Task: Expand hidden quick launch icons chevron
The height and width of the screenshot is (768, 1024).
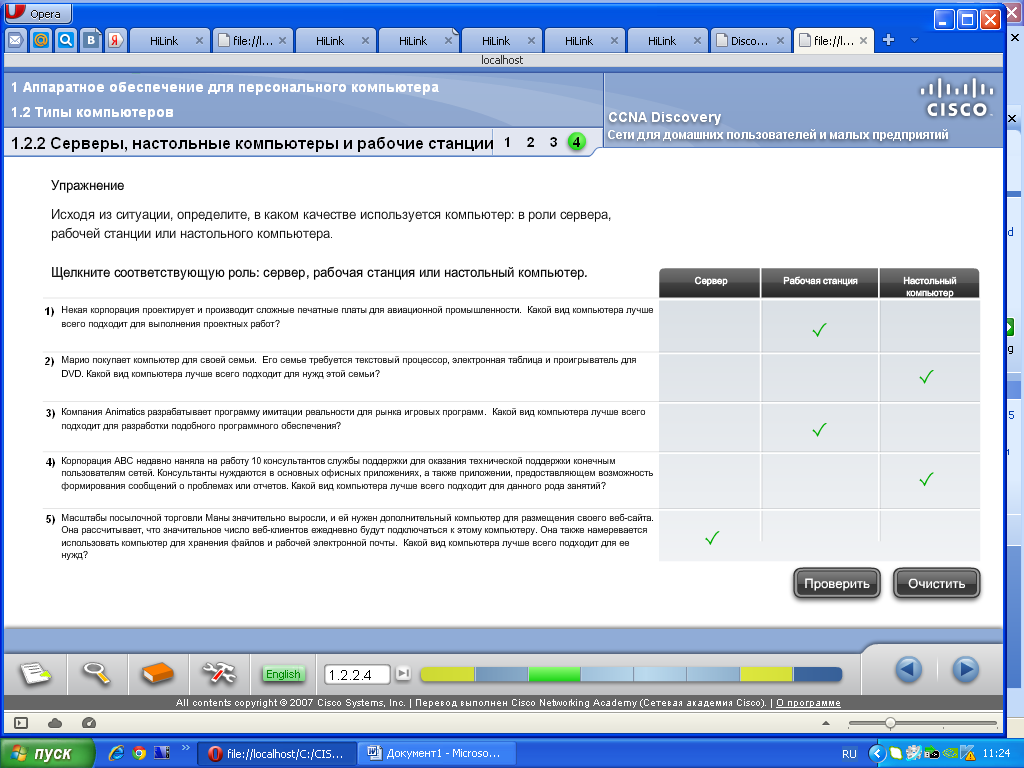Action: (x=185, y=748)
